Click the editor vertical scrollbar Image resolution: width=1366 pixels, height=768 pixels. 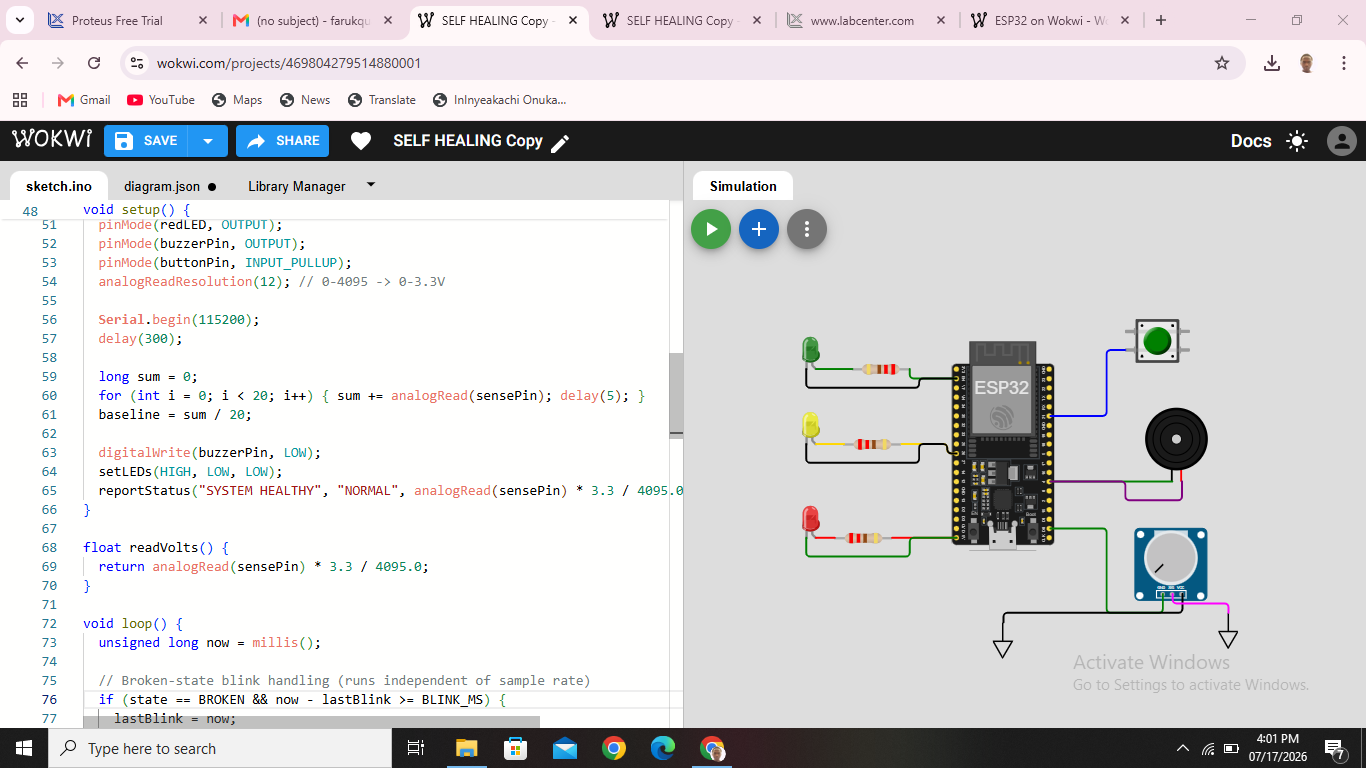click(676, 395)
